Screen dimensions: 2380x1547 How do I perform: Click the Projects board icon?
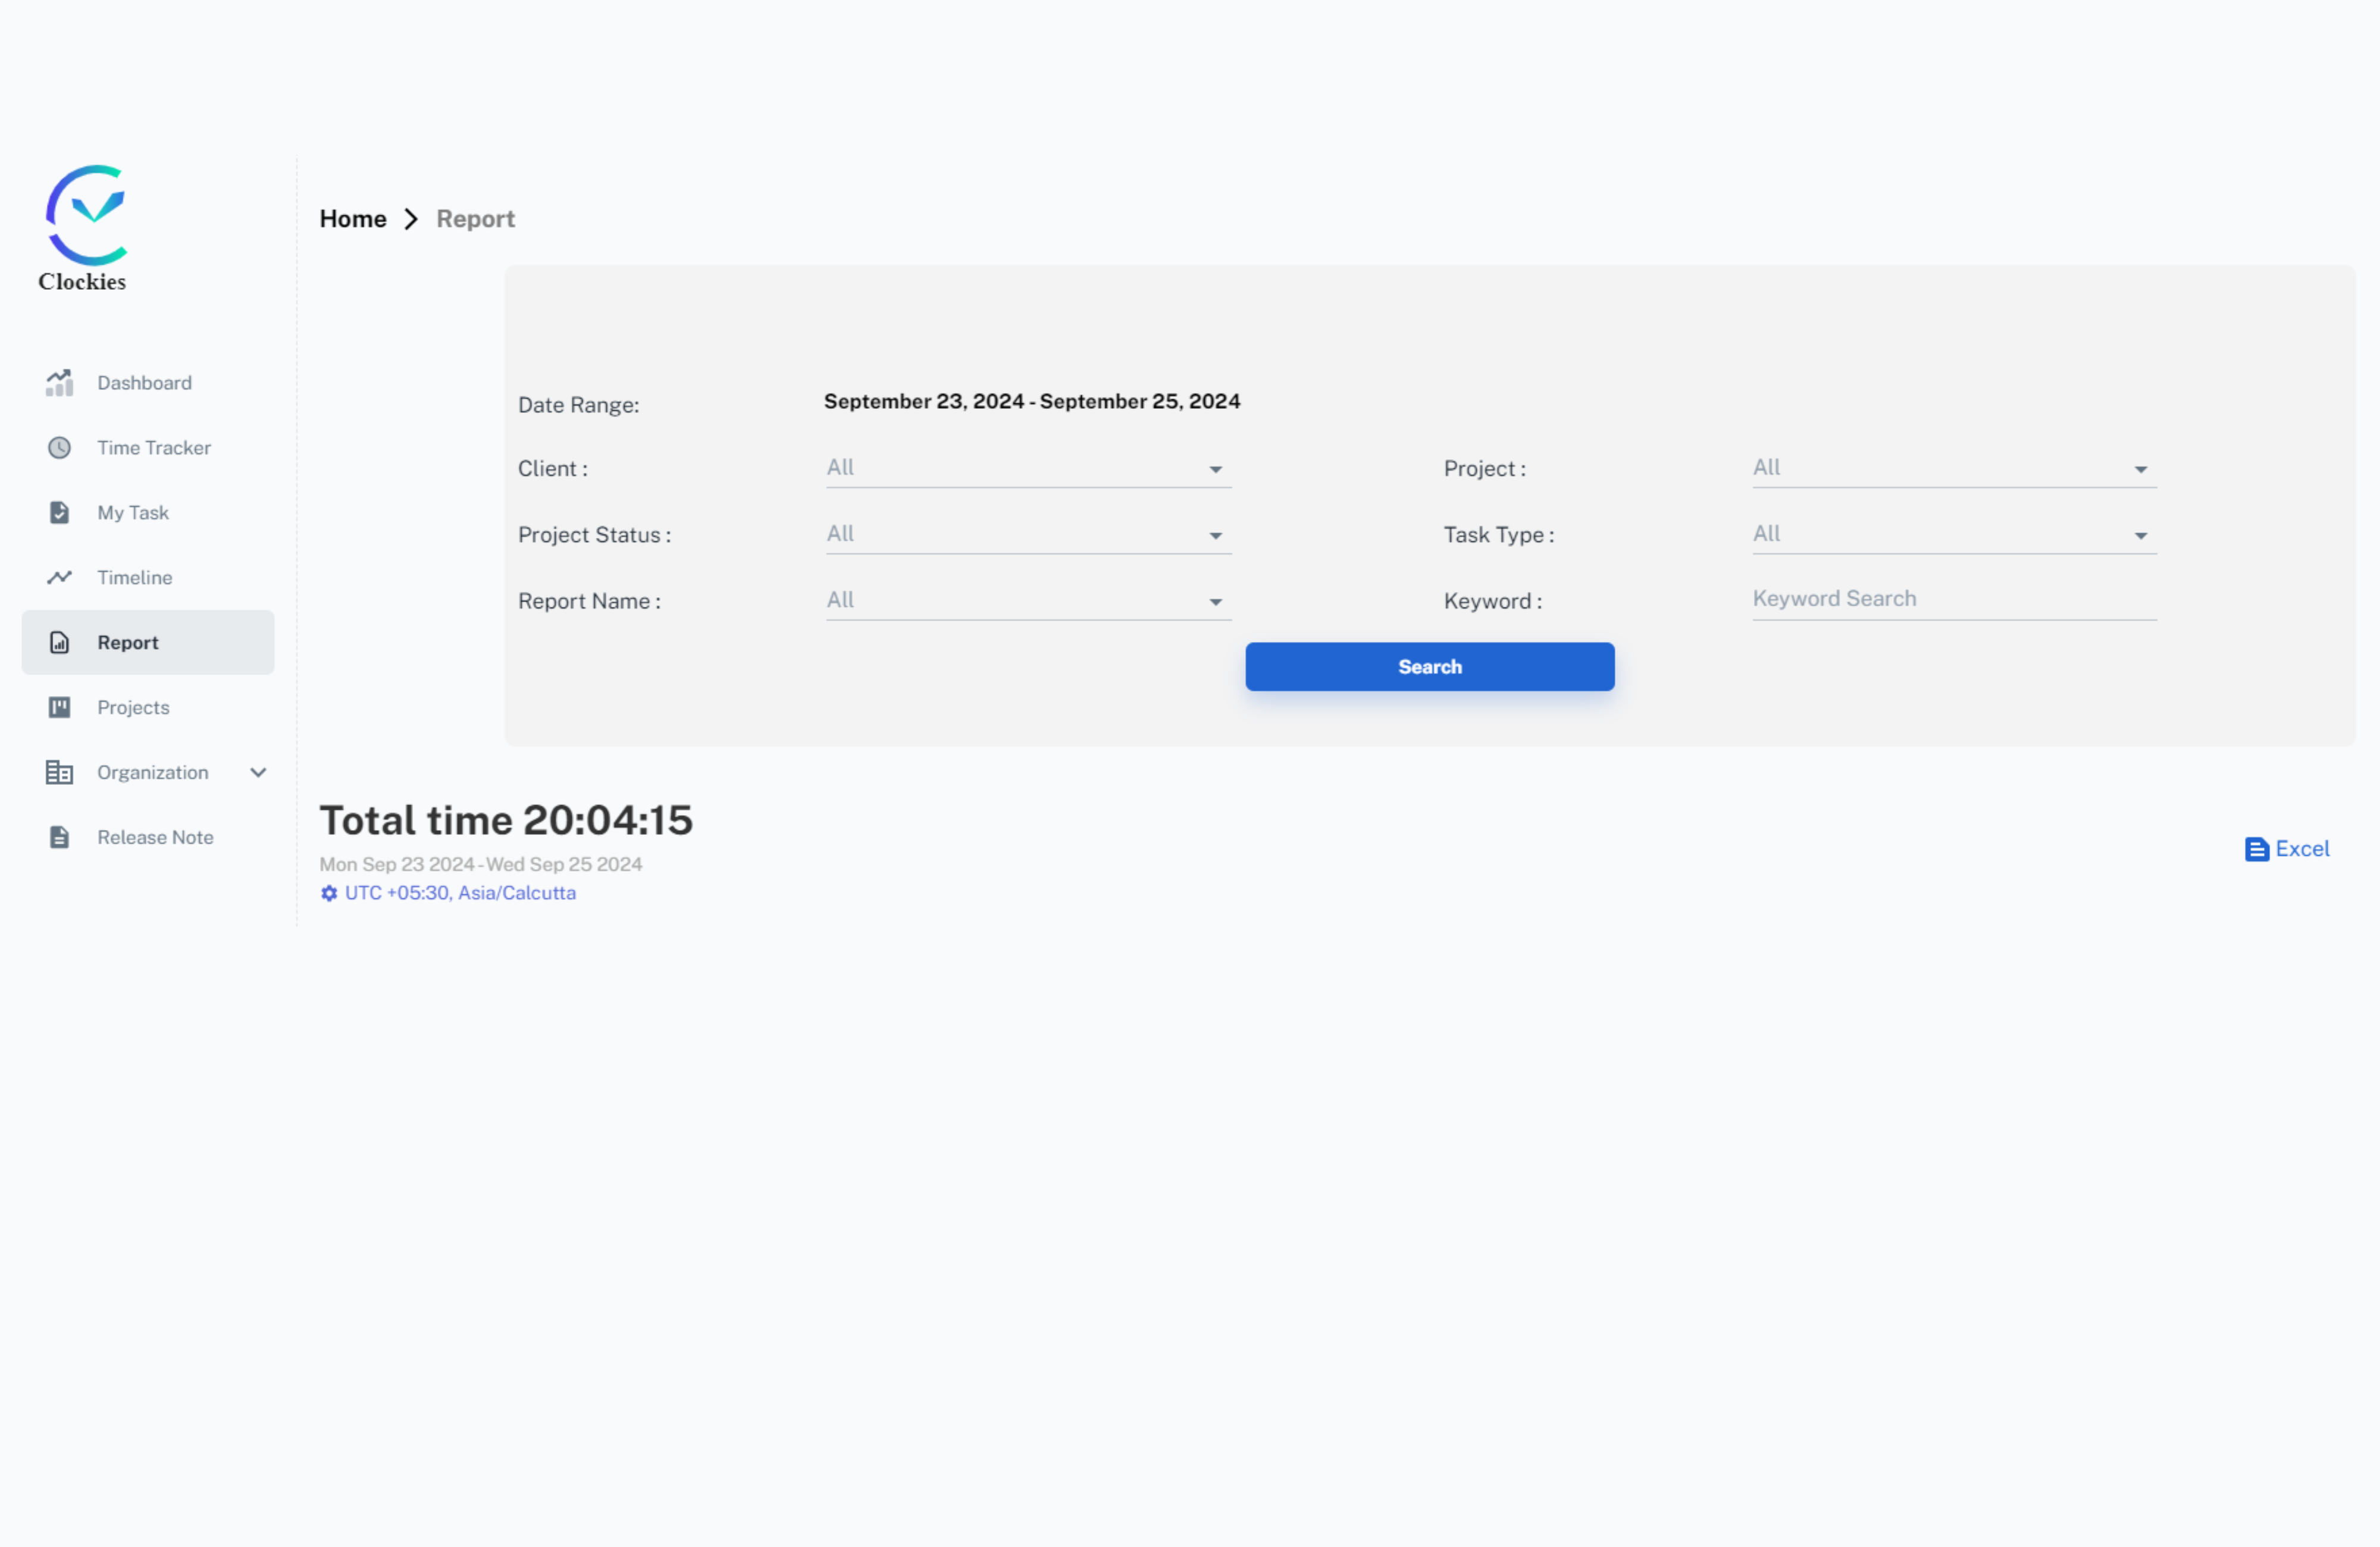59,708
